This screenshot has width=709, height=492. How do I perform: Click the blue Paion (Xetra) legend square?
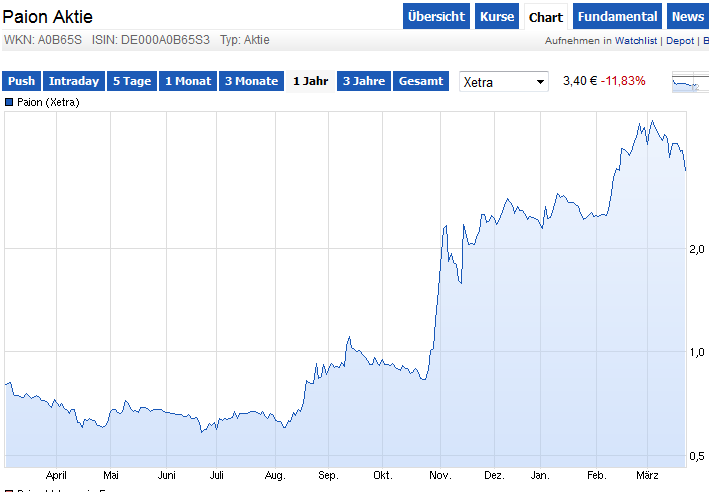[9, 102]
